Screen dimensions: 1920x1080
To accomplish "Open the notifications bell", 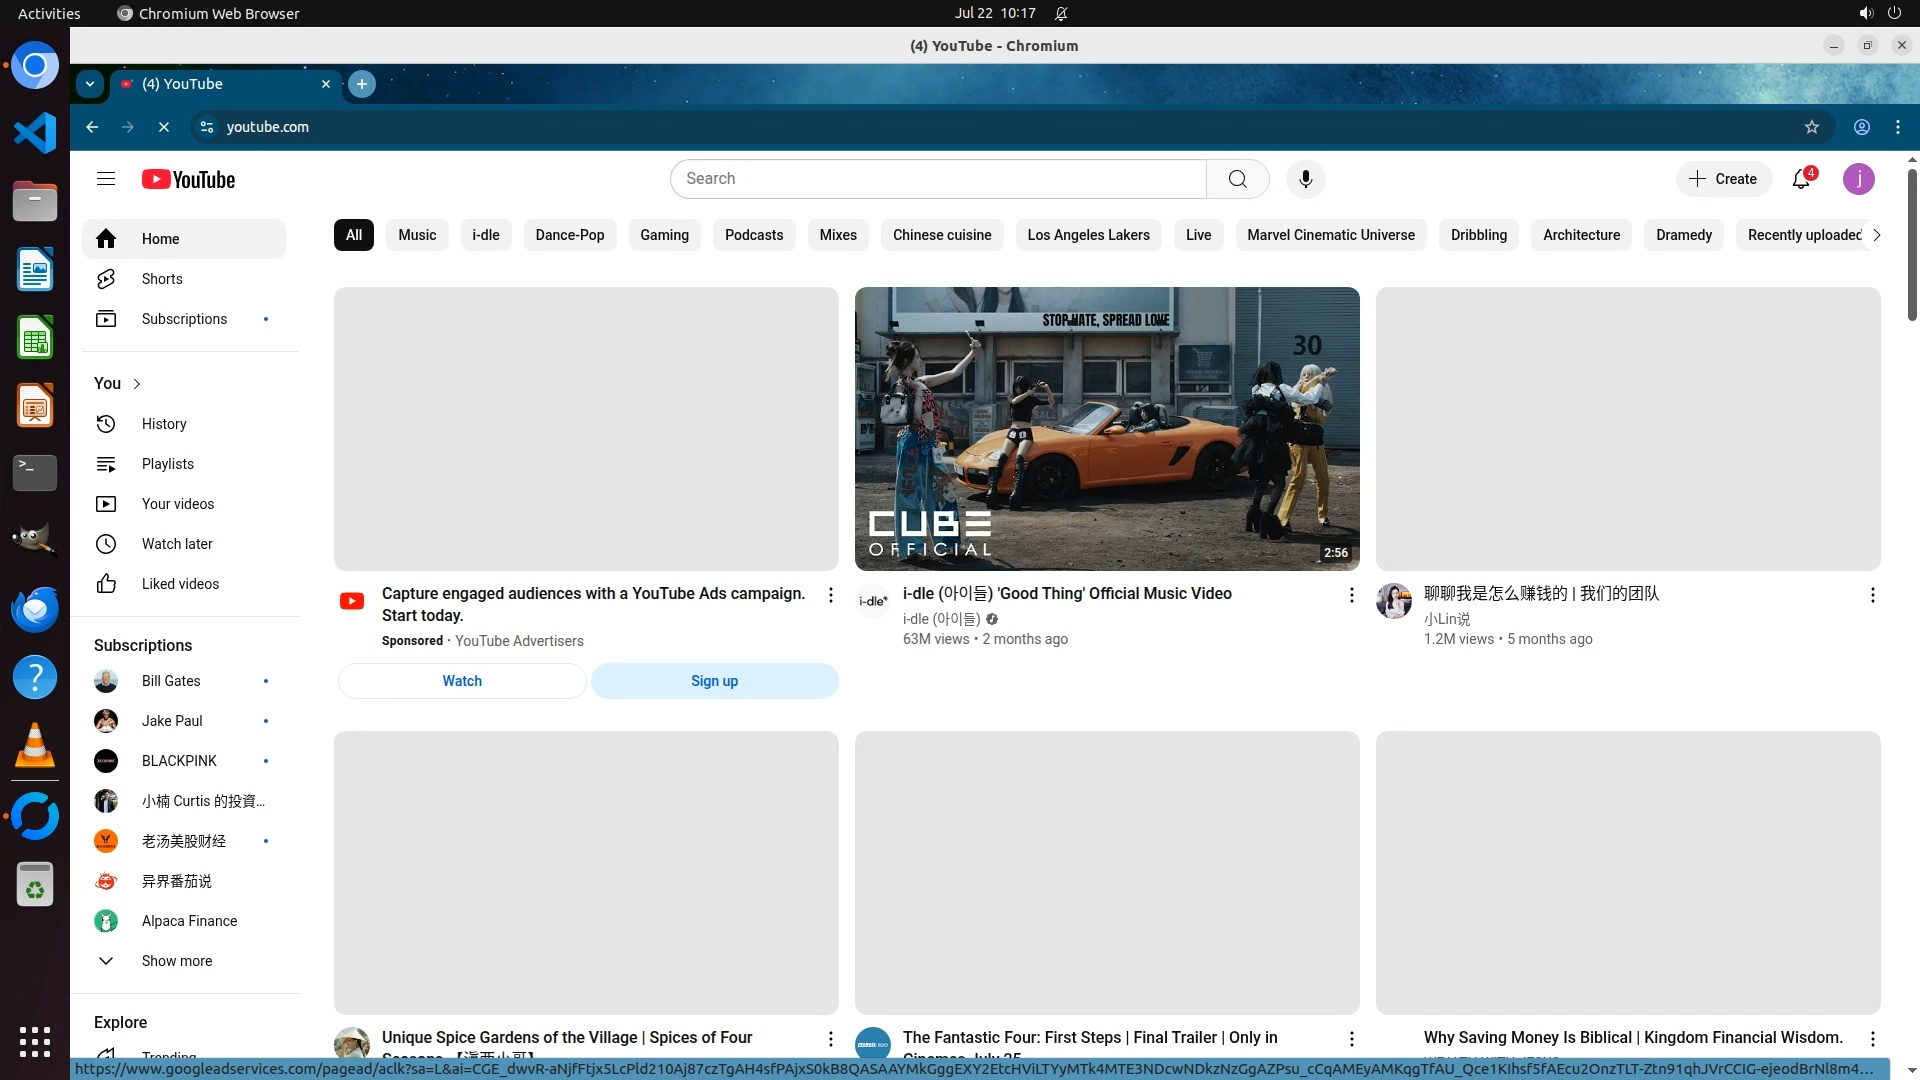I will point(1801,179).
